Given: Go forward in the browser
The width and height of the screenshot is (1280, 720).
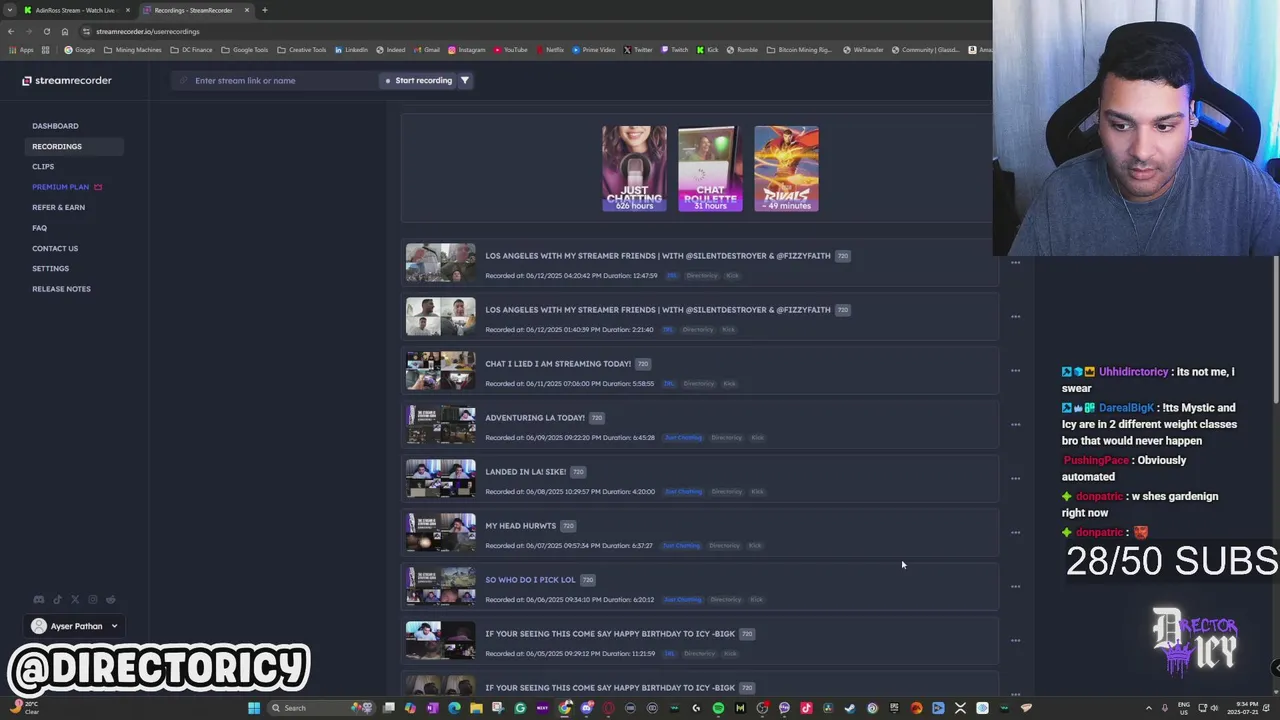Looking at the screenshot, I should pos(28,31).
